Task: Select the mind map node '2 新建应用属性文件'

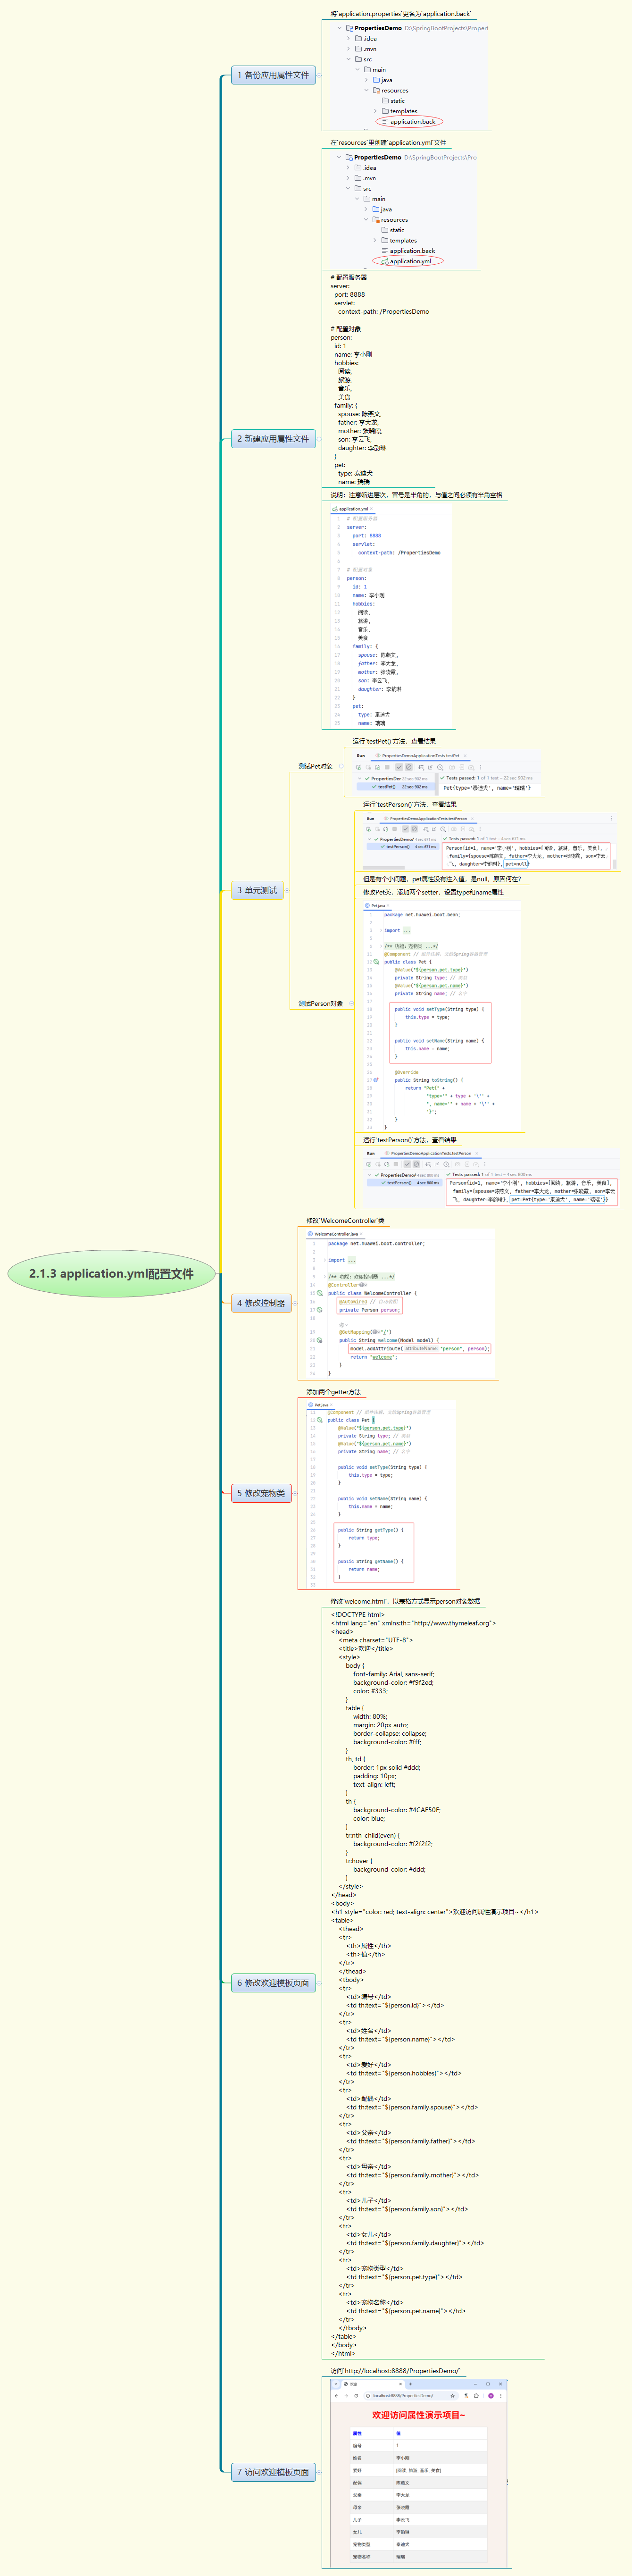Action: pos(273,439)
